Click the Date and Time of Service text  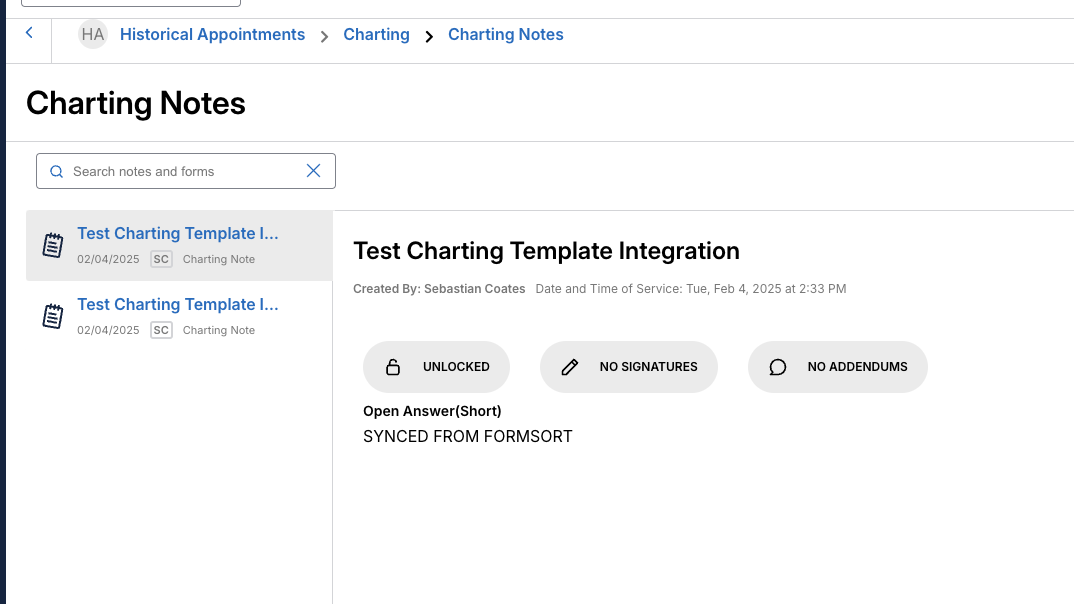pyautogui.click(x=690, y=289)
